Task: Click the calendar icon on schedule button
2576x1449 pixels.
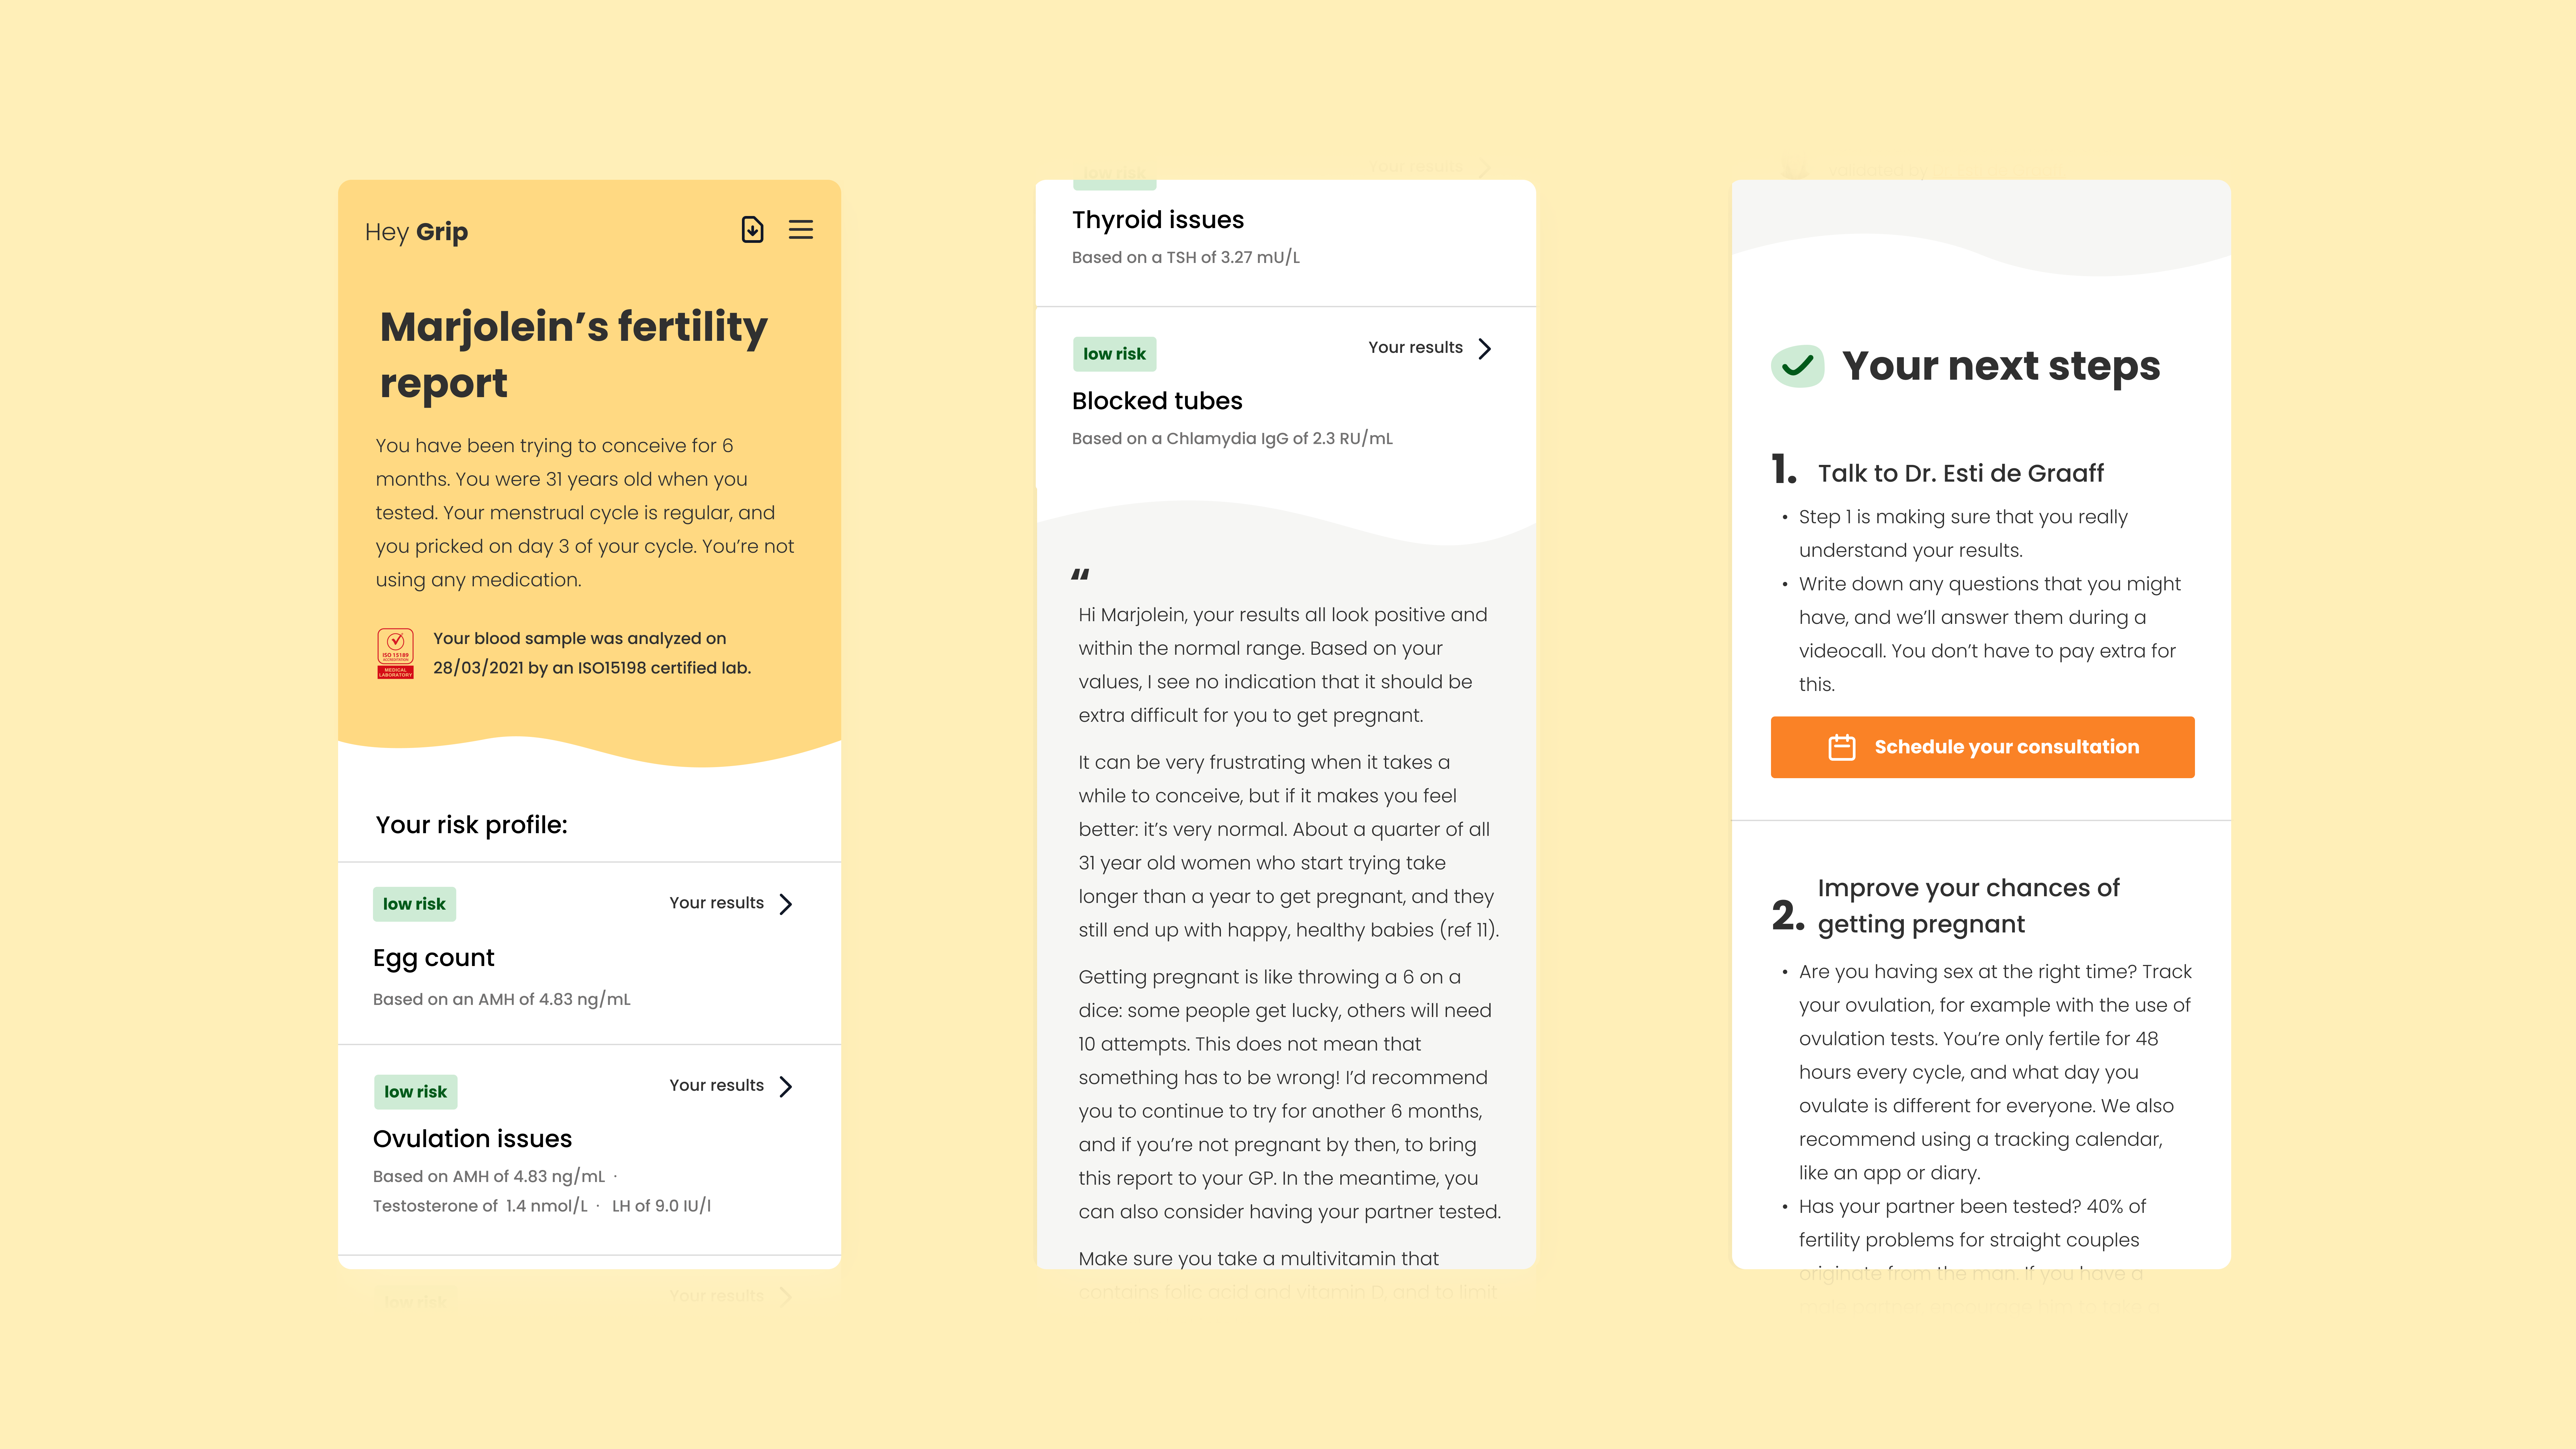Action: pyautogui.click(x=1841, y=747)
